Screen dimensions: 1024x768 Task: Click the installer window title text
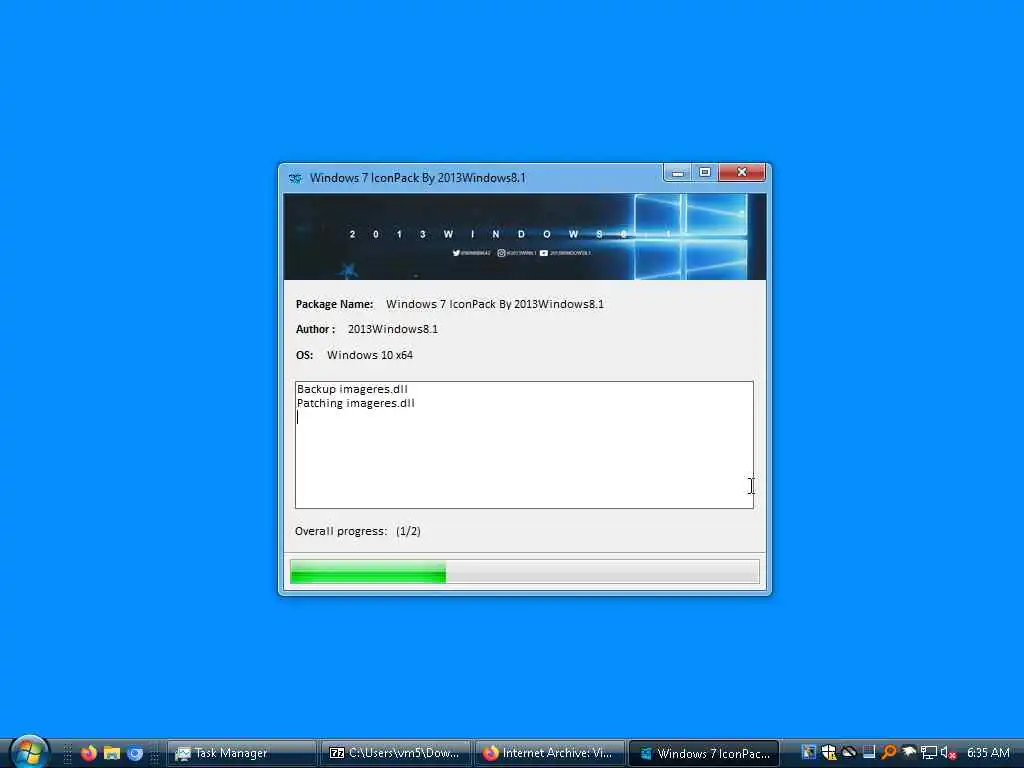point(417,178)
